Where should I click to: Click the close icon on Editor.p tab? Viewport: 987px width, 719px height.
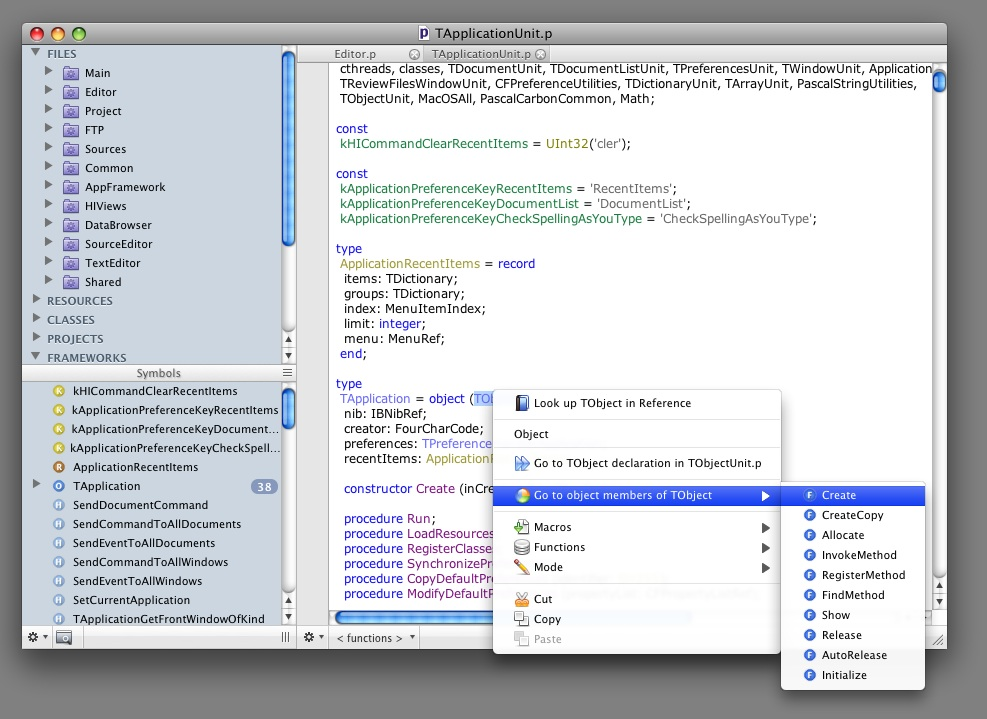pyautogui.click(x=414, y=54)
